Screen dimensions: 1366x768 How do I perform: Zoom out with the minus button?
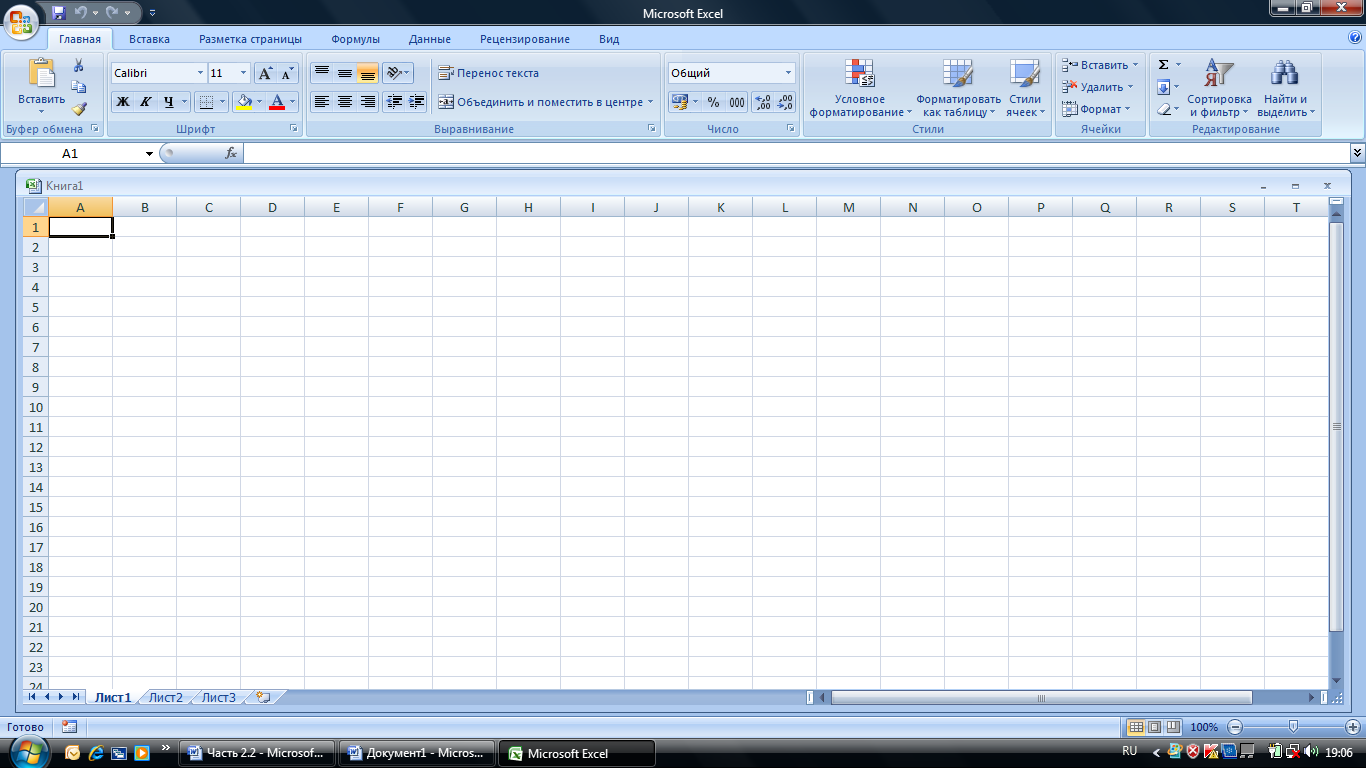1235,727
